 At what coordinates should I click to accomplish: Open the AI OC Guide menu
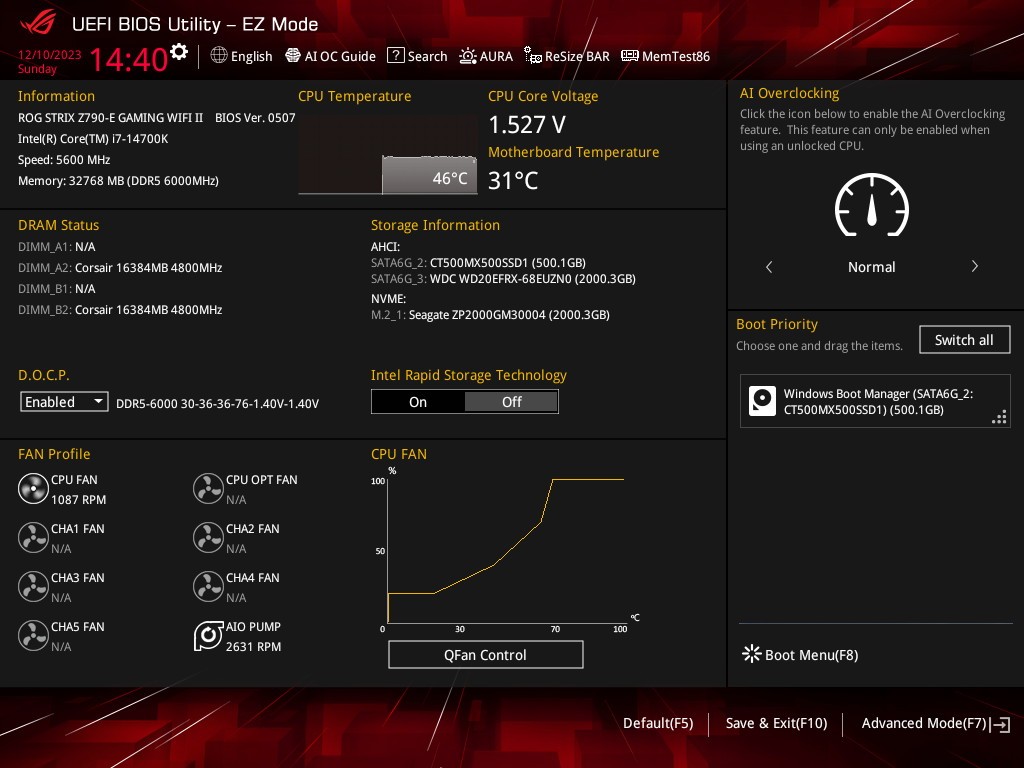pyautogui.click(x=330, y=56)
